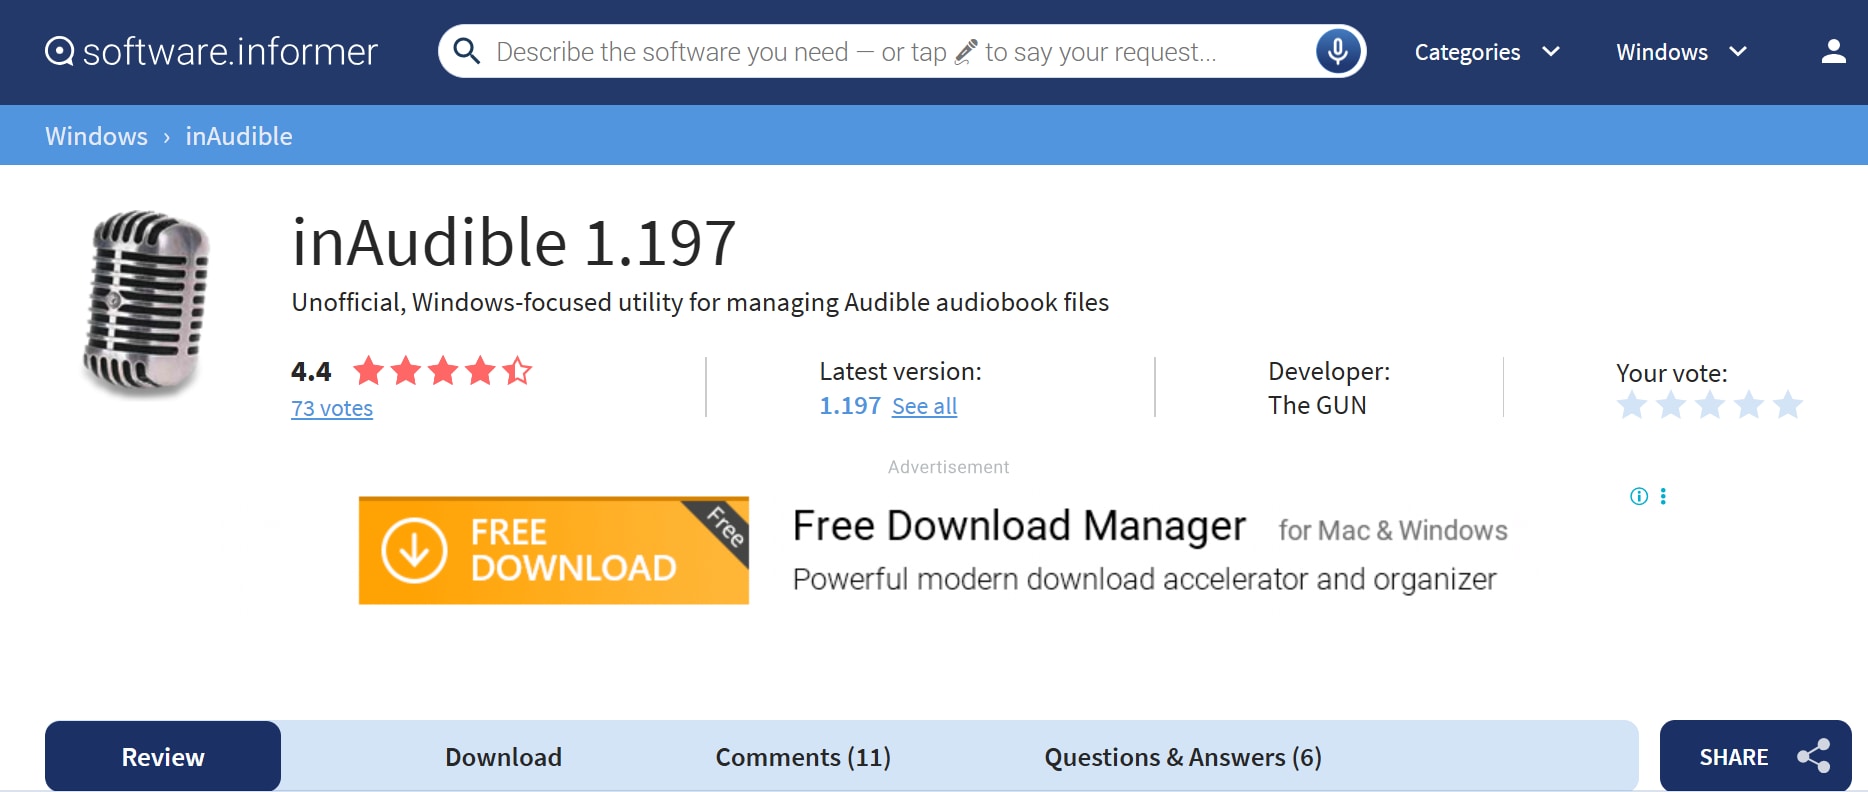Image resolution: width=1868 pixels, height=792 pixels.
Task: Click the 'Powerful modern download accelerator' ad text
Action: pyautogui.click(x=1144, y=580)
